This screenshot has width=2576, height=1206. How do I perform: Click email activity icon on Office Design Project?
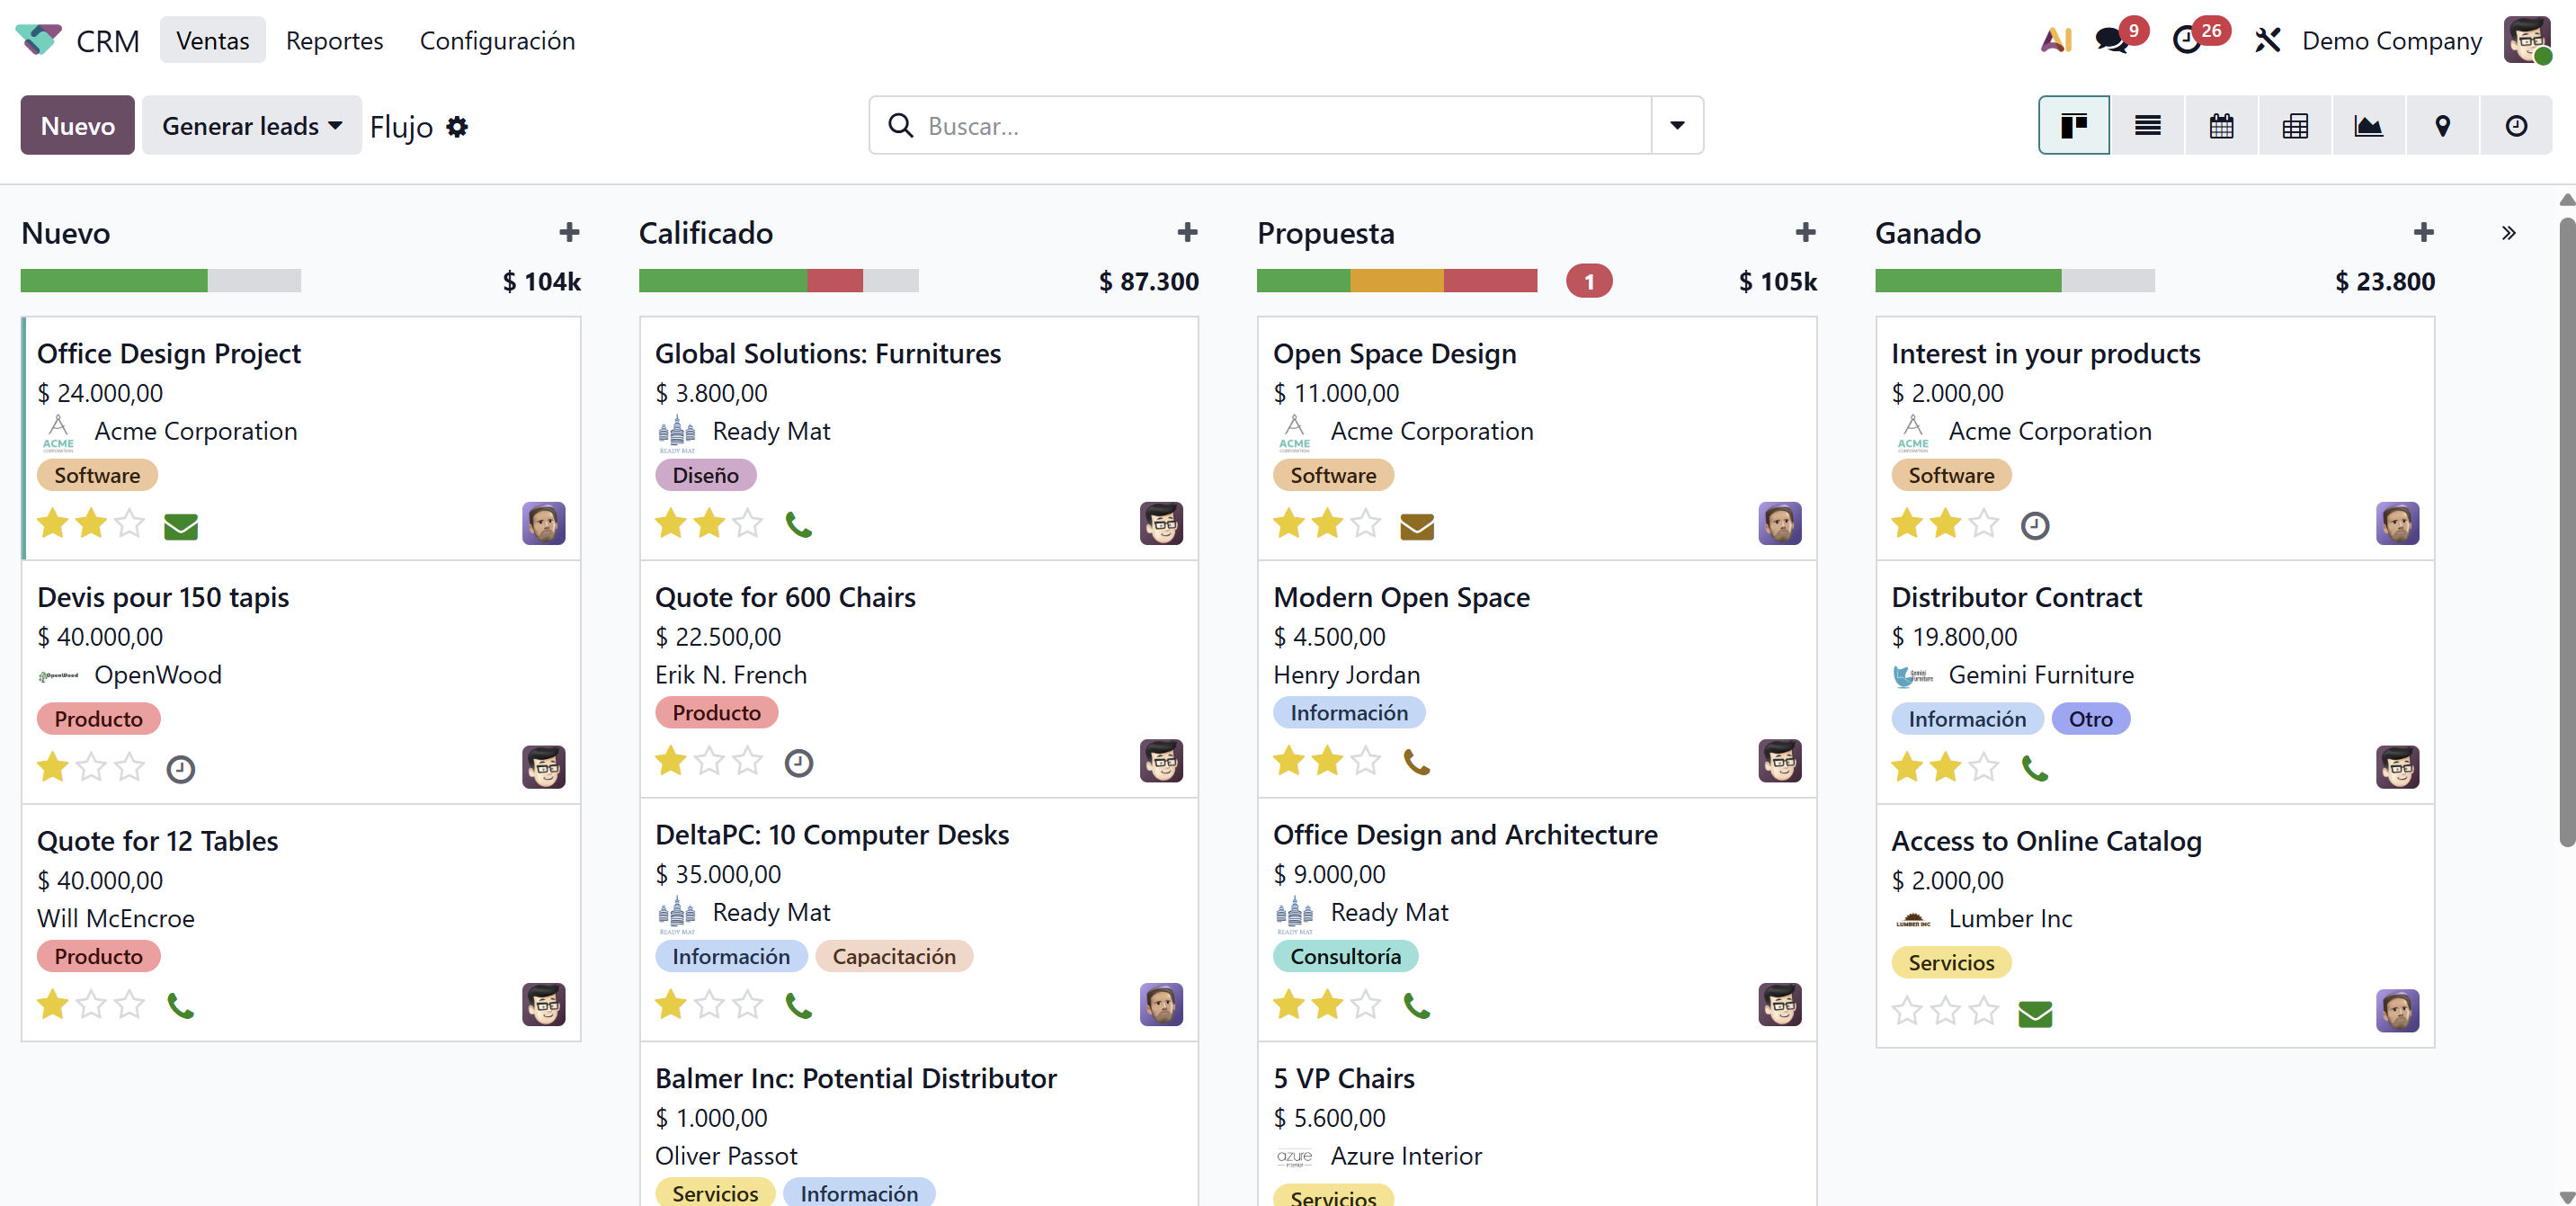pos(181,526)
